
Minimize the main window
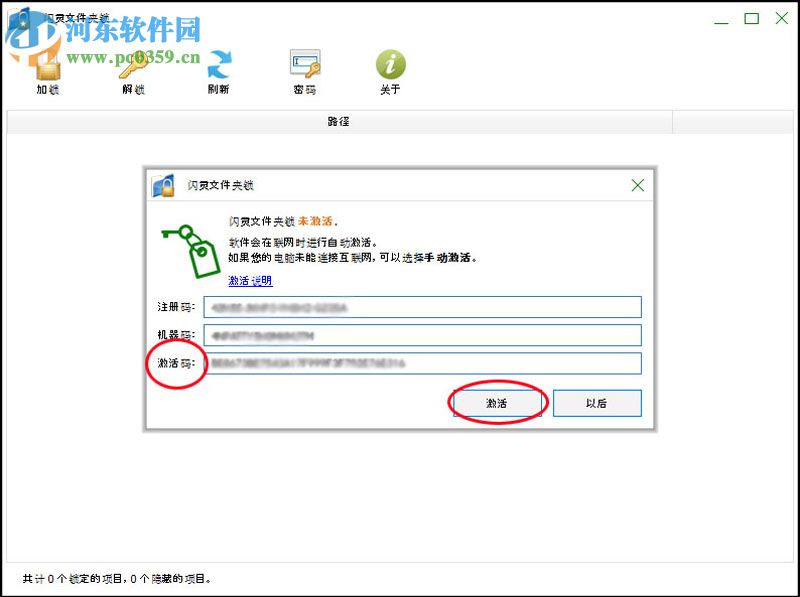click(719, 18)
